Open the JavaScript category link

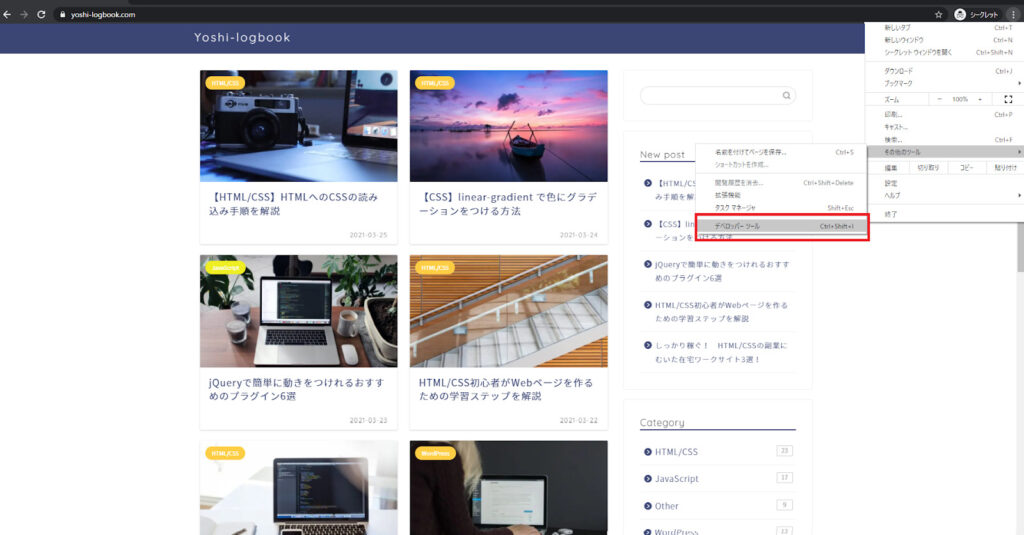tap(676, 479)
